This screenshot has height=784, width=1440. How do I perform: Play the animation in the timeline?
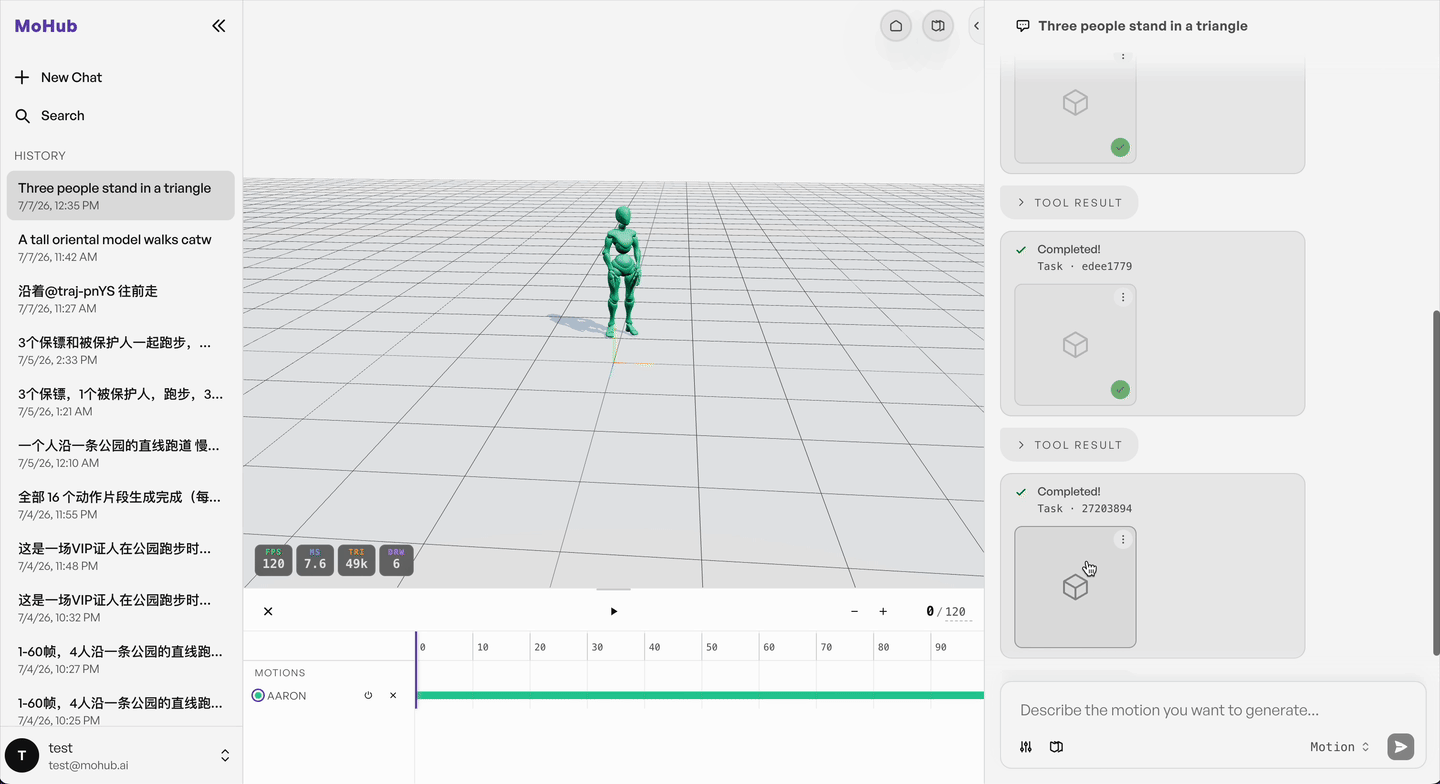click(x=614, y=611)
